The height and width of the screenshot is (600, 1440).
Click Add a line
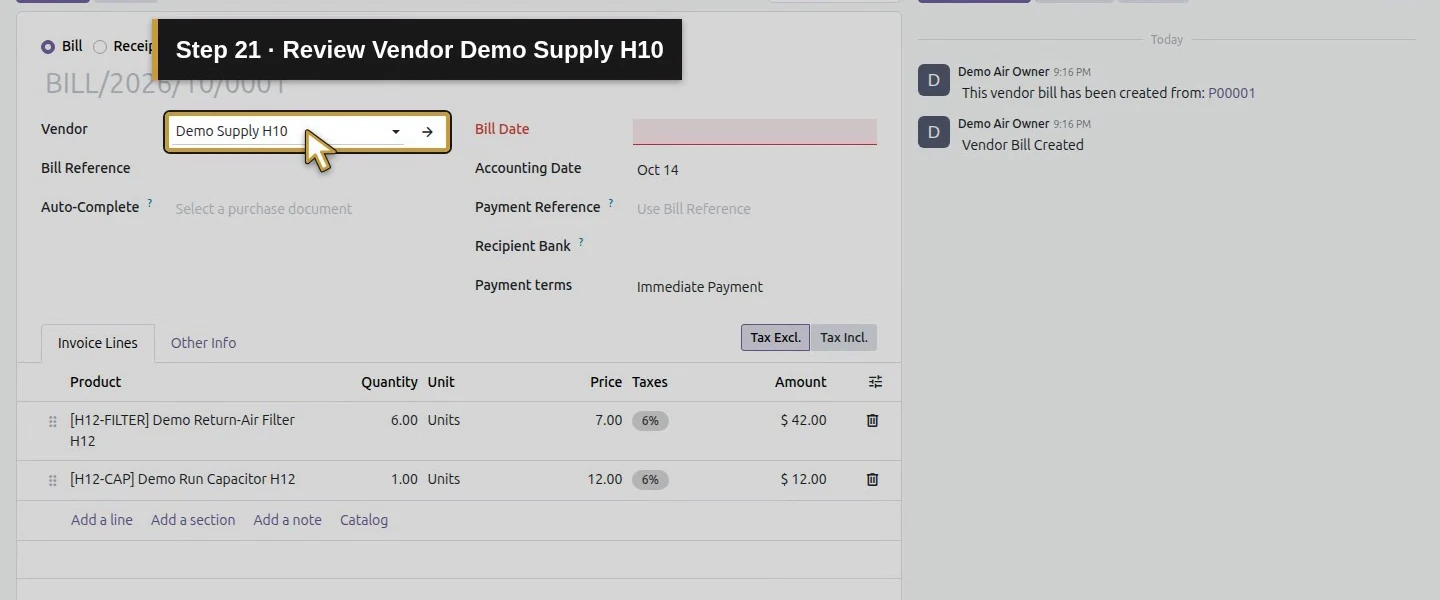click(x=102, y=520)
